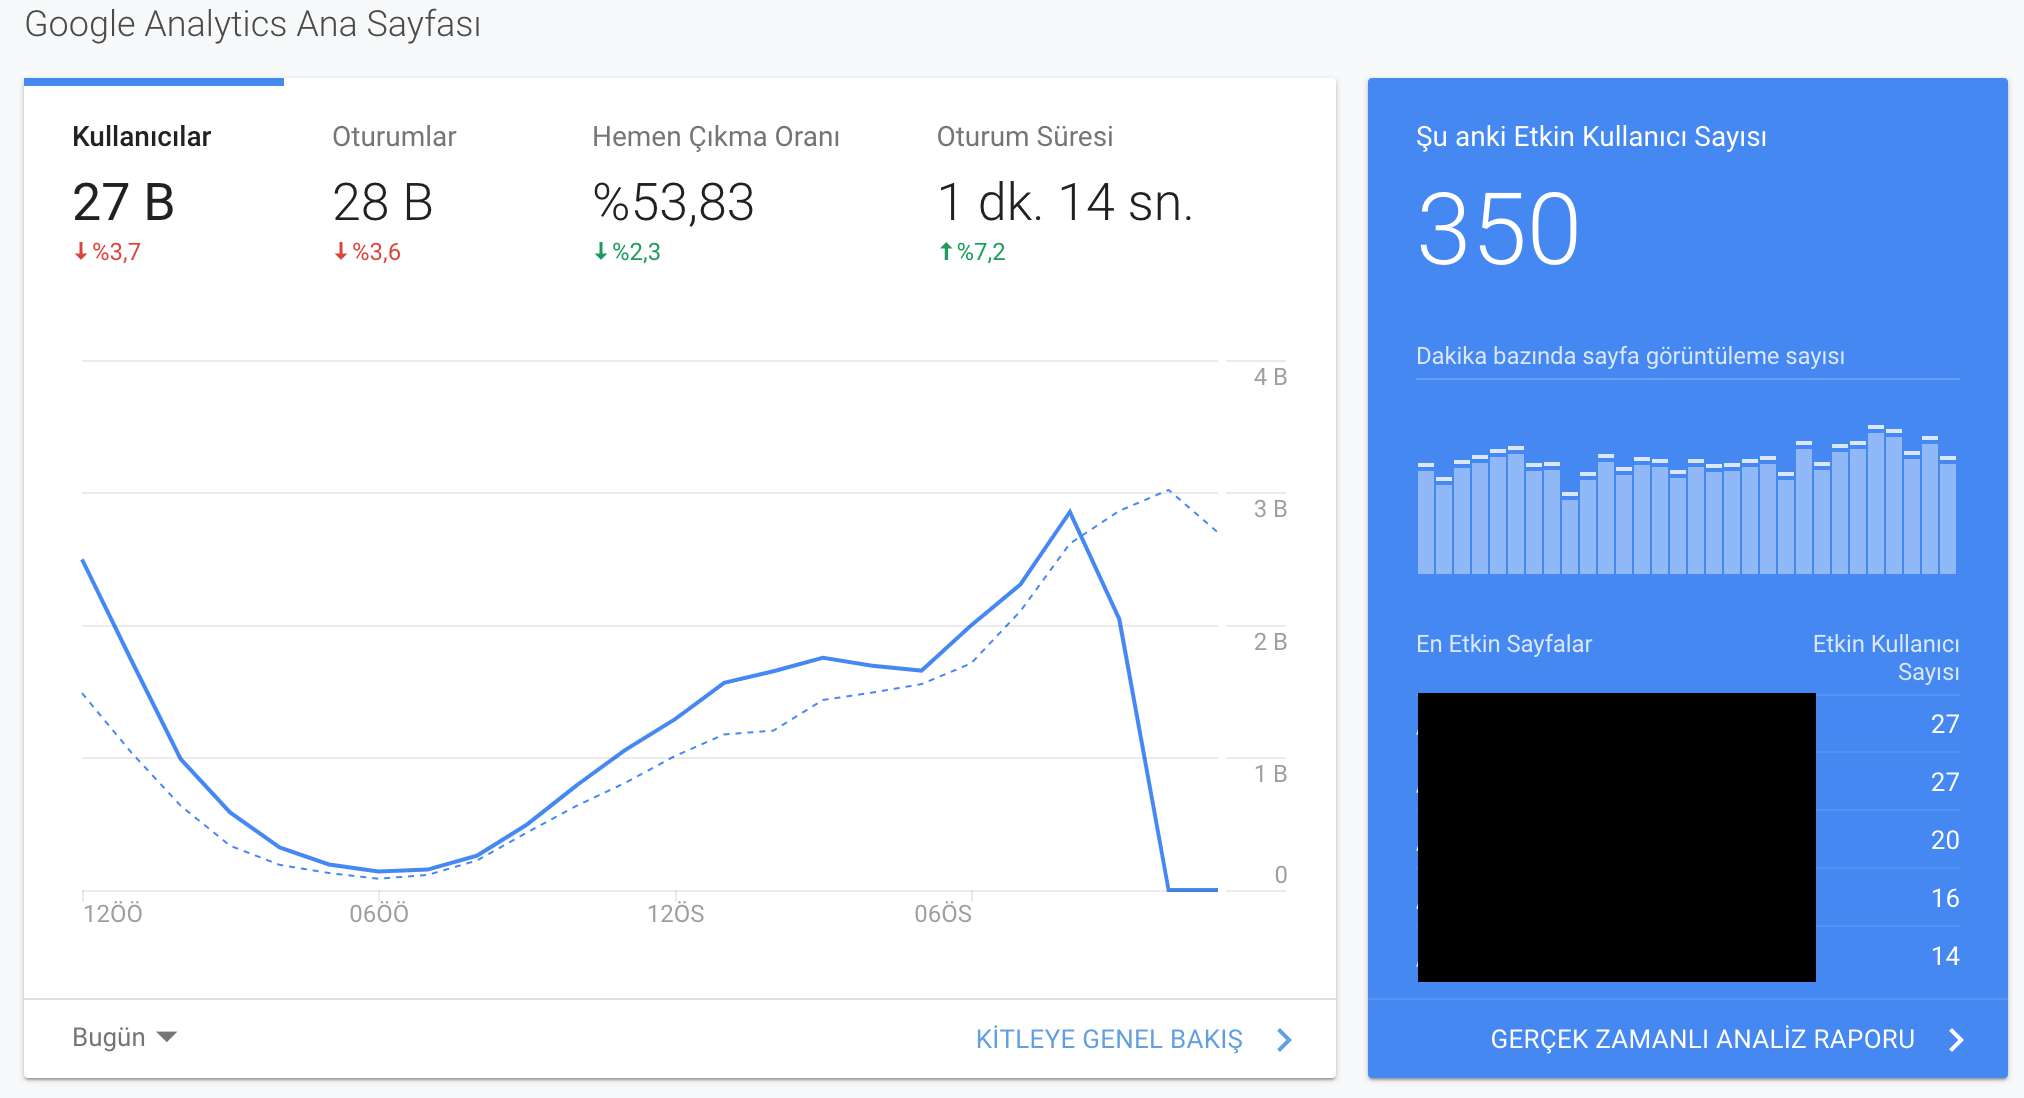Click the %53,83 bounce rate value
The height and width of the screenshot is (1098, 2024).
click(x=673, y=203)
